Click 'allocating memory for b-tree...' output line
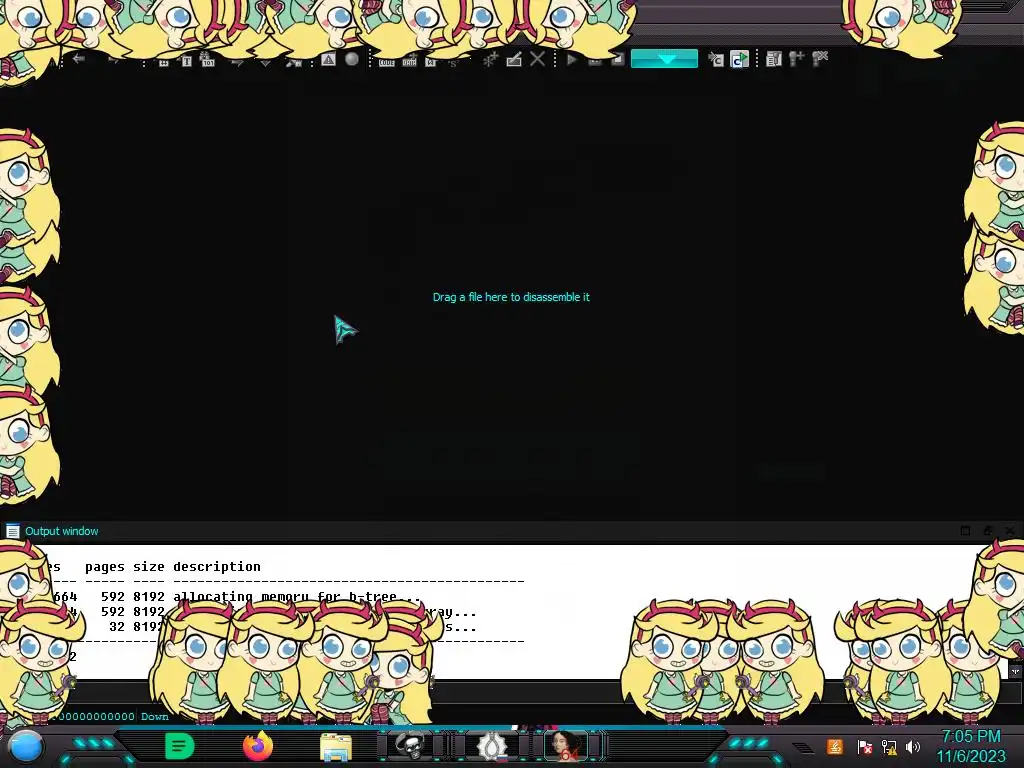Image resolution: width=1024 pixels, height=768 pixels. (297, 596)
